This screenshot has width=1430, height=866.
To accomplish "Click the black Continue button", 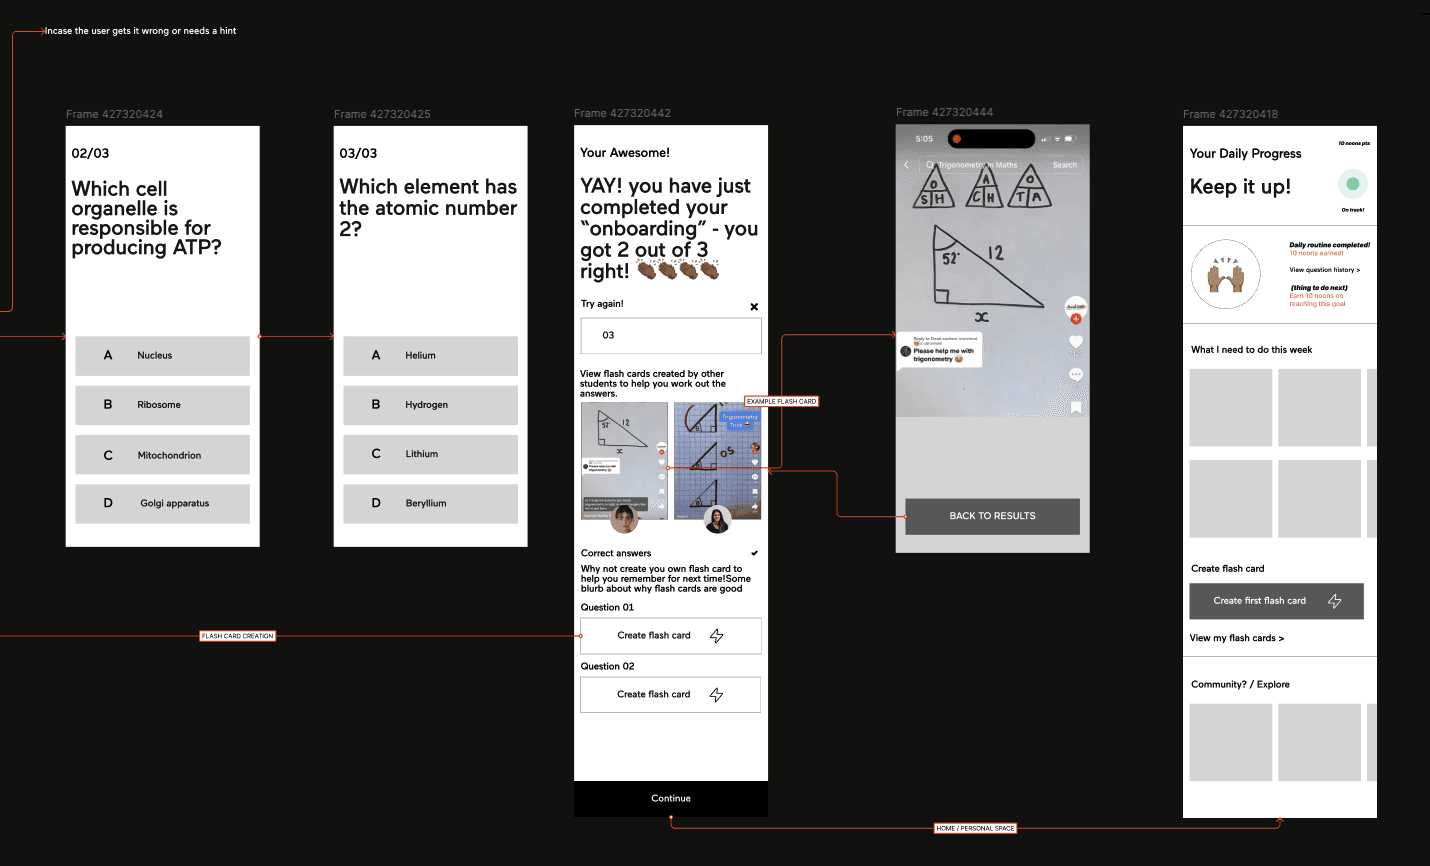I will (x=671, y=799).
